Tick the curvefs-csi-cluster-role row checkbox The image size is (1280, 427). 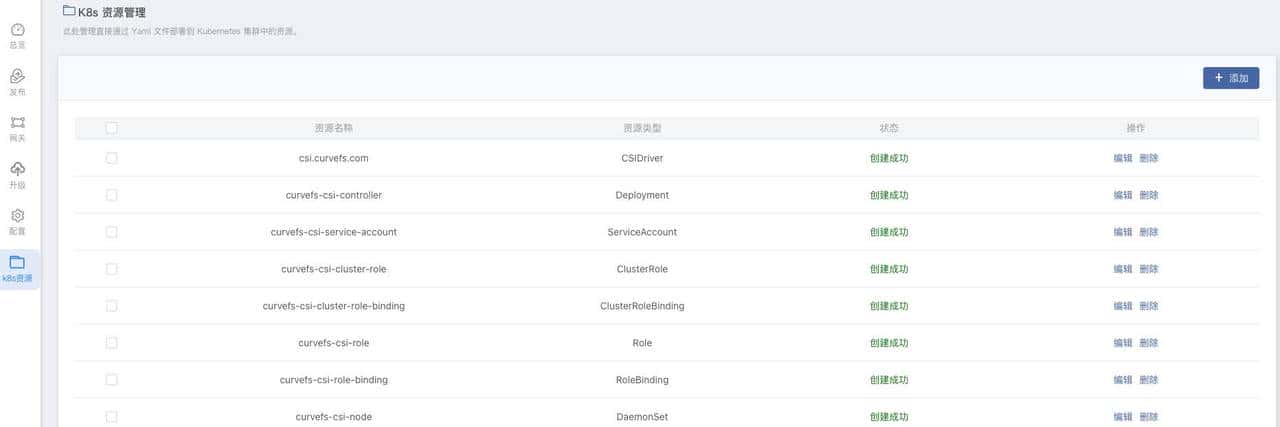pos(111,269)
